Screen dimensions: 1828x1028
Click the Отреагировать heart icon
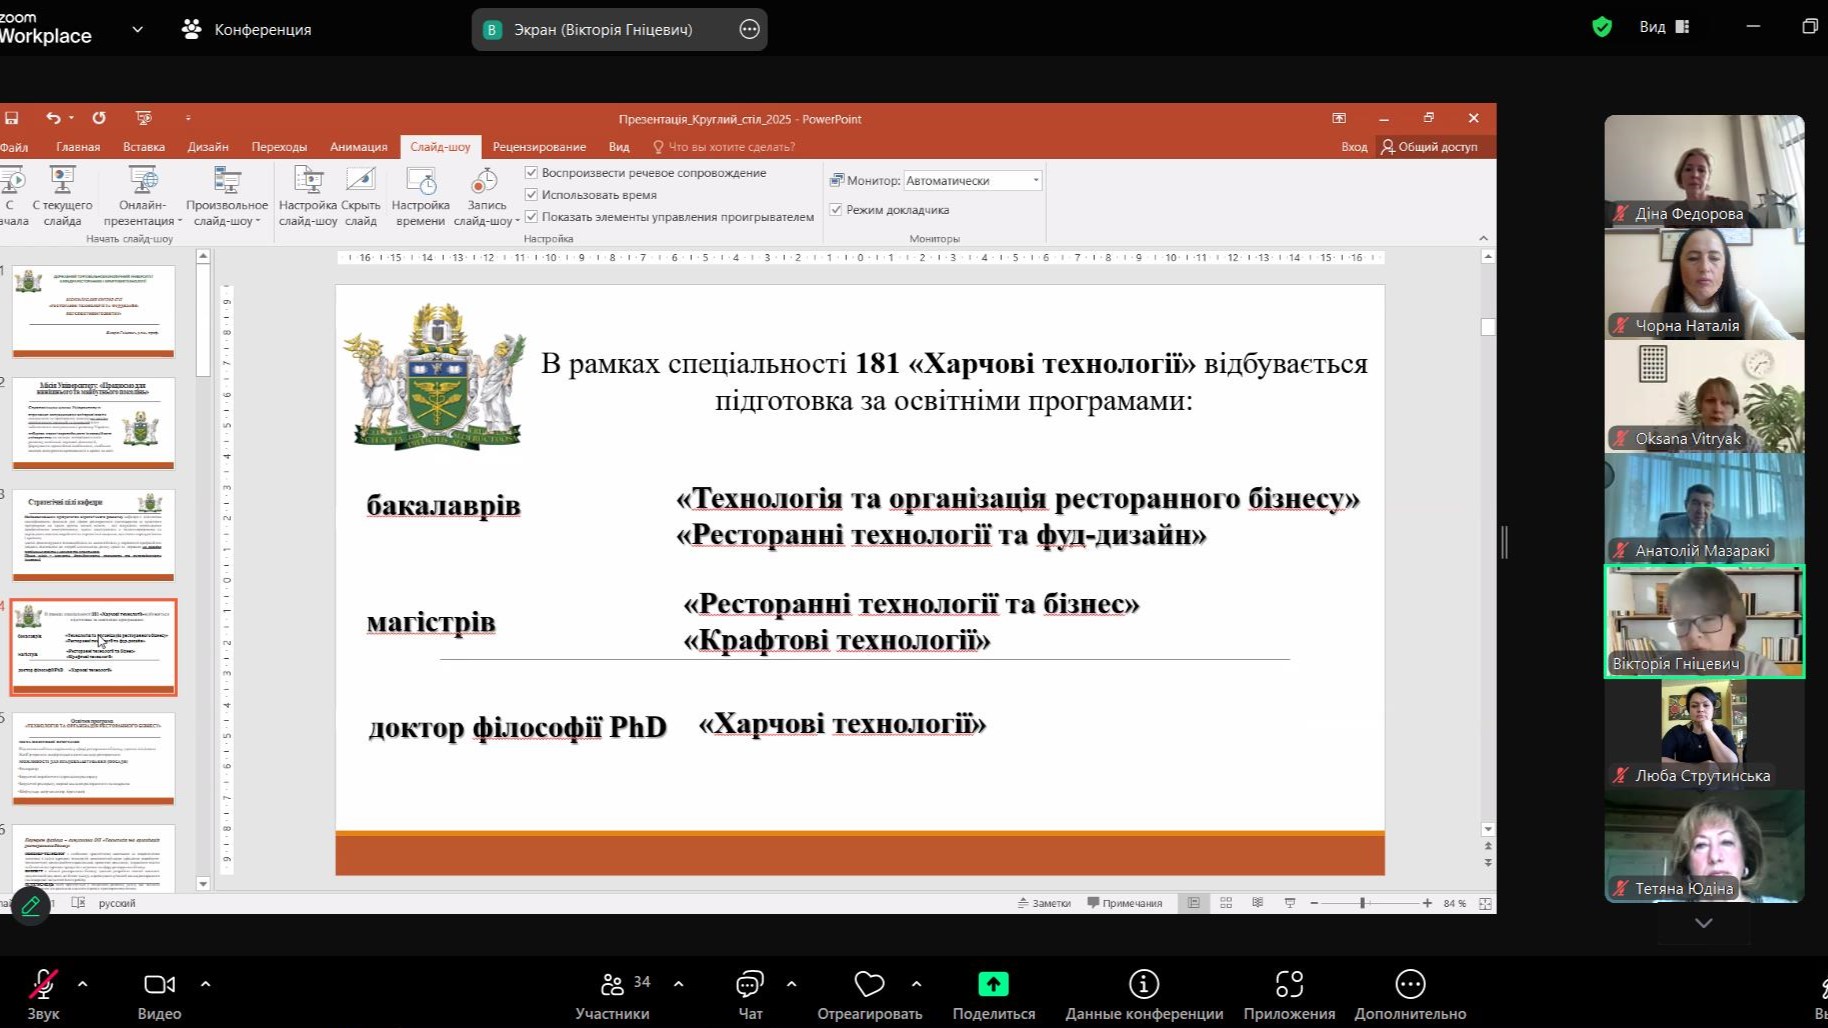(869, 985)
